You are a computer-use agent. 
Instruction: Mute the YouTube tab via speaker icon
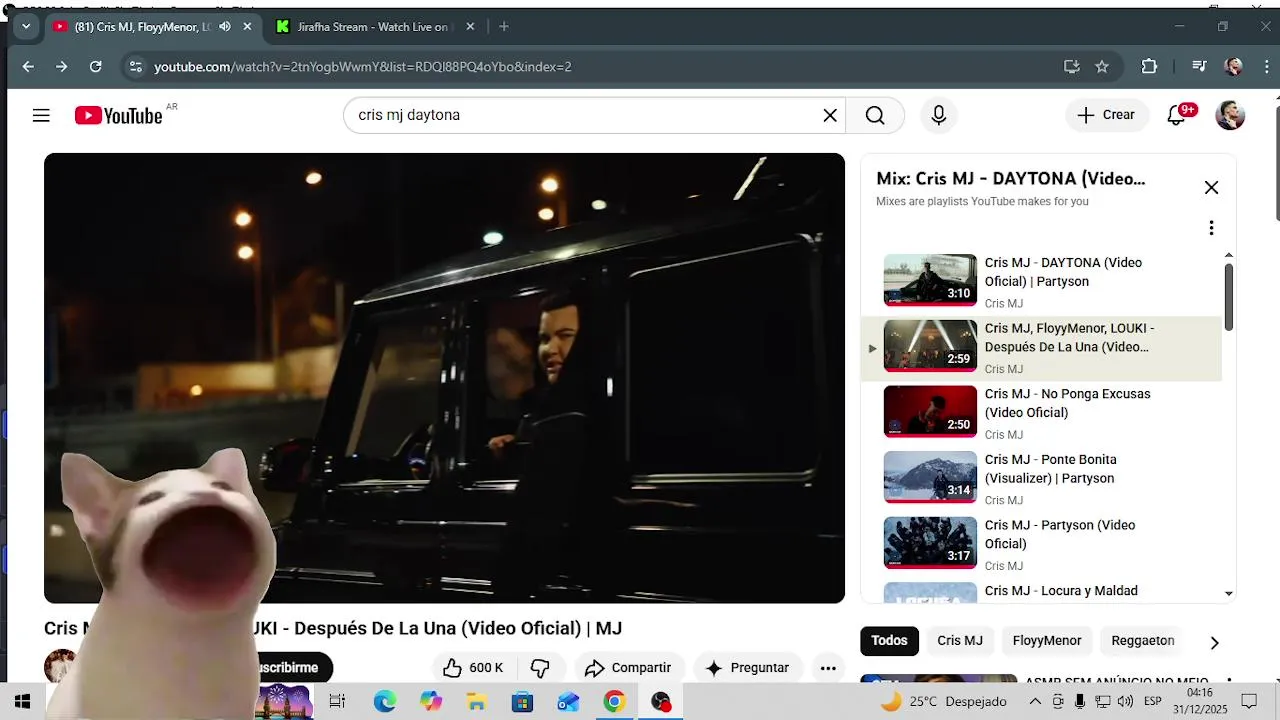pyautogui.click(x=225, y=27)
